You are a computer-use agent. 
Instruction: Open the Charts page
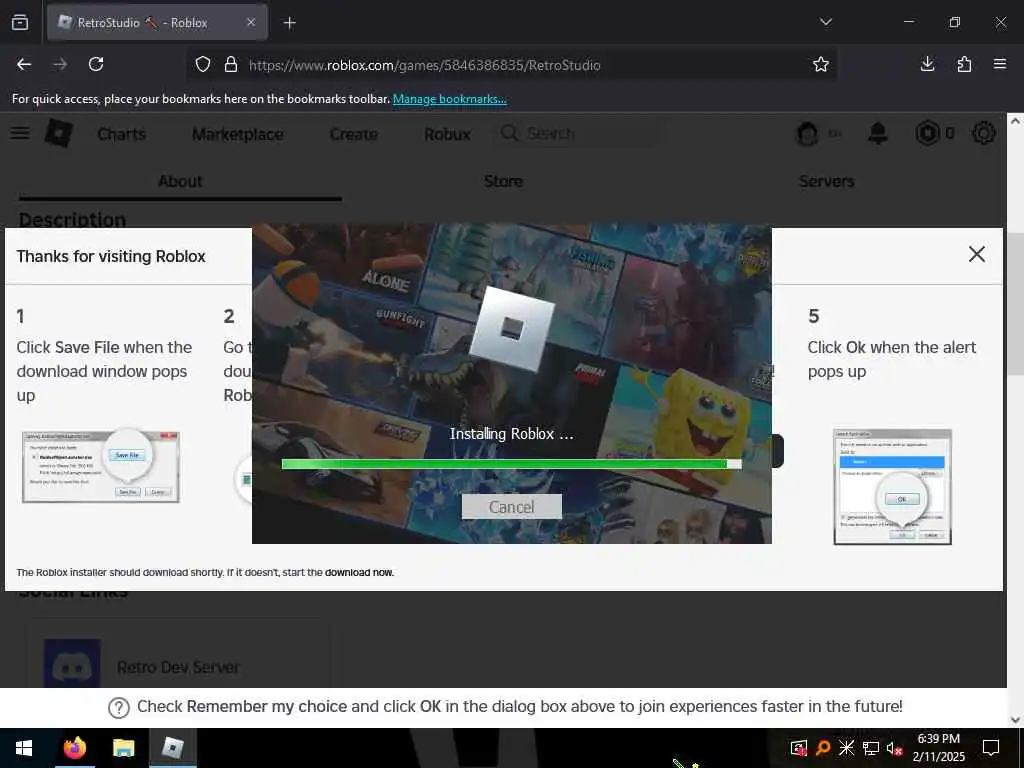[x=121, y=134]
